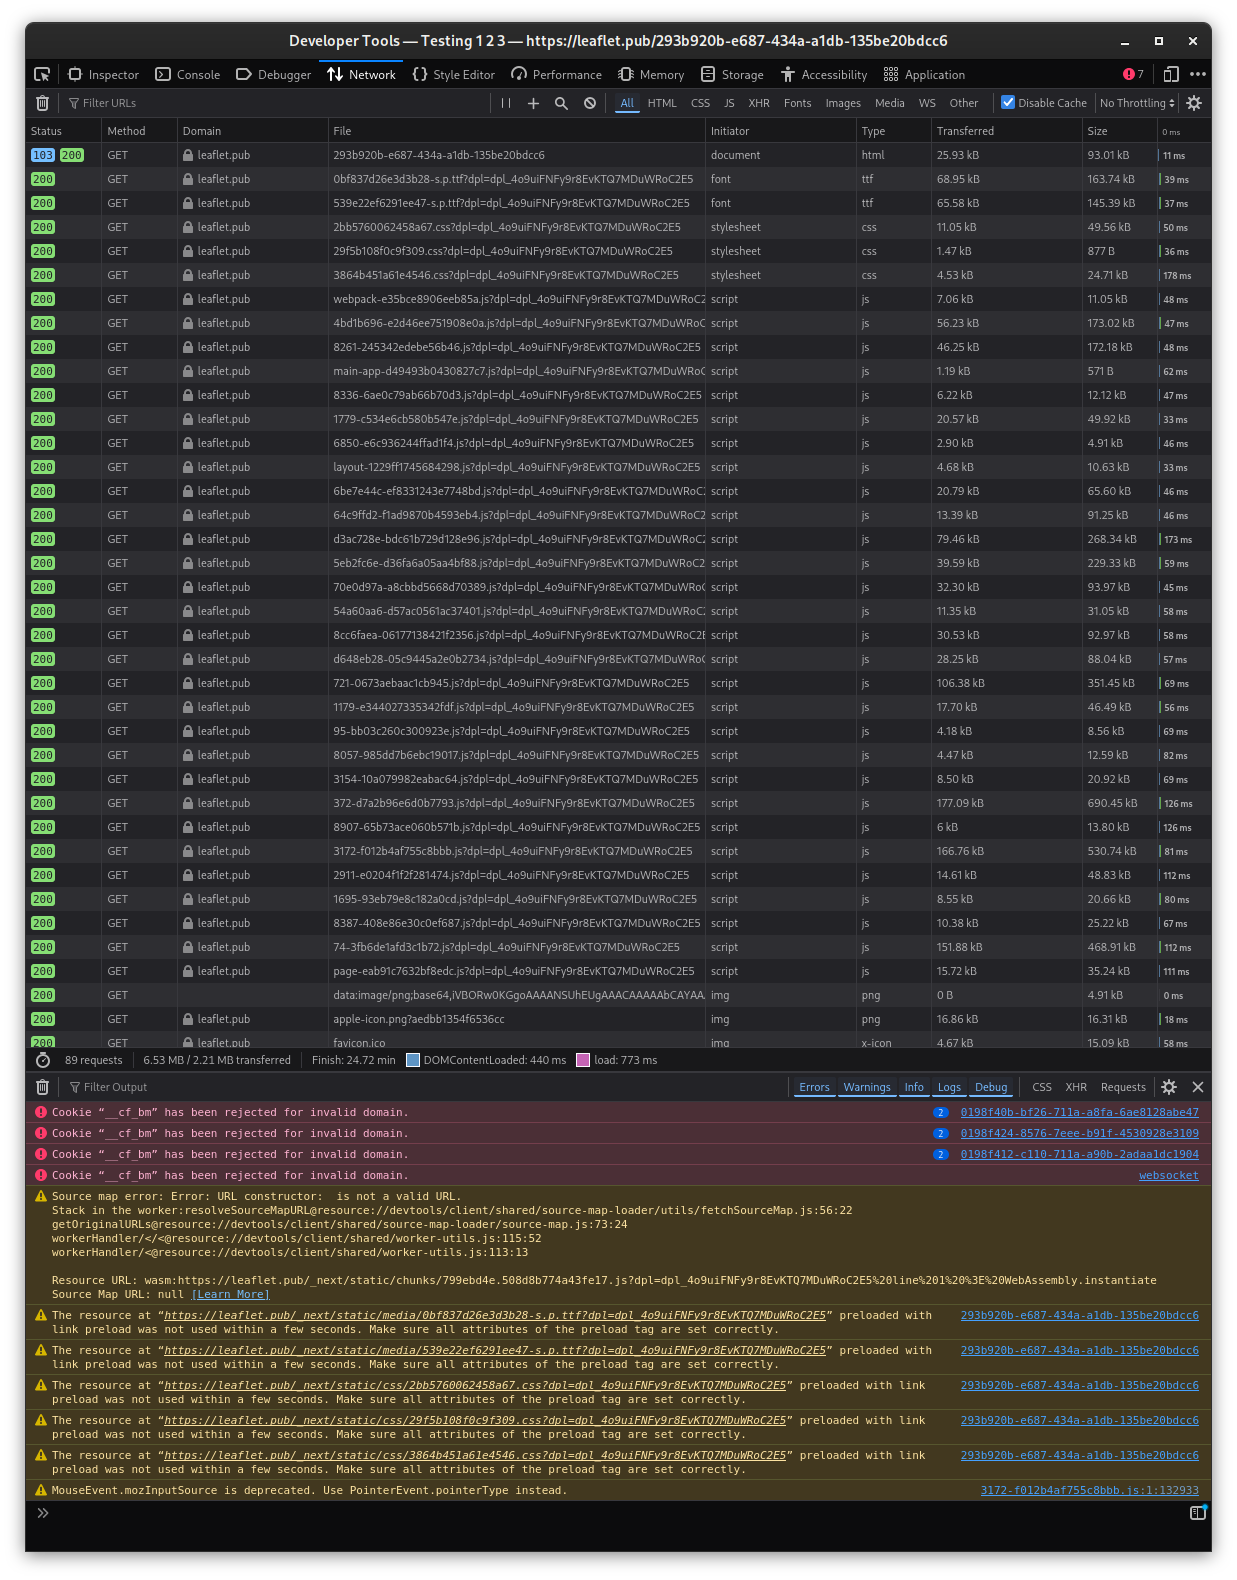Toggle the Warnings console filter
The image size is (1237, 1580).
tap(866, 1087)
